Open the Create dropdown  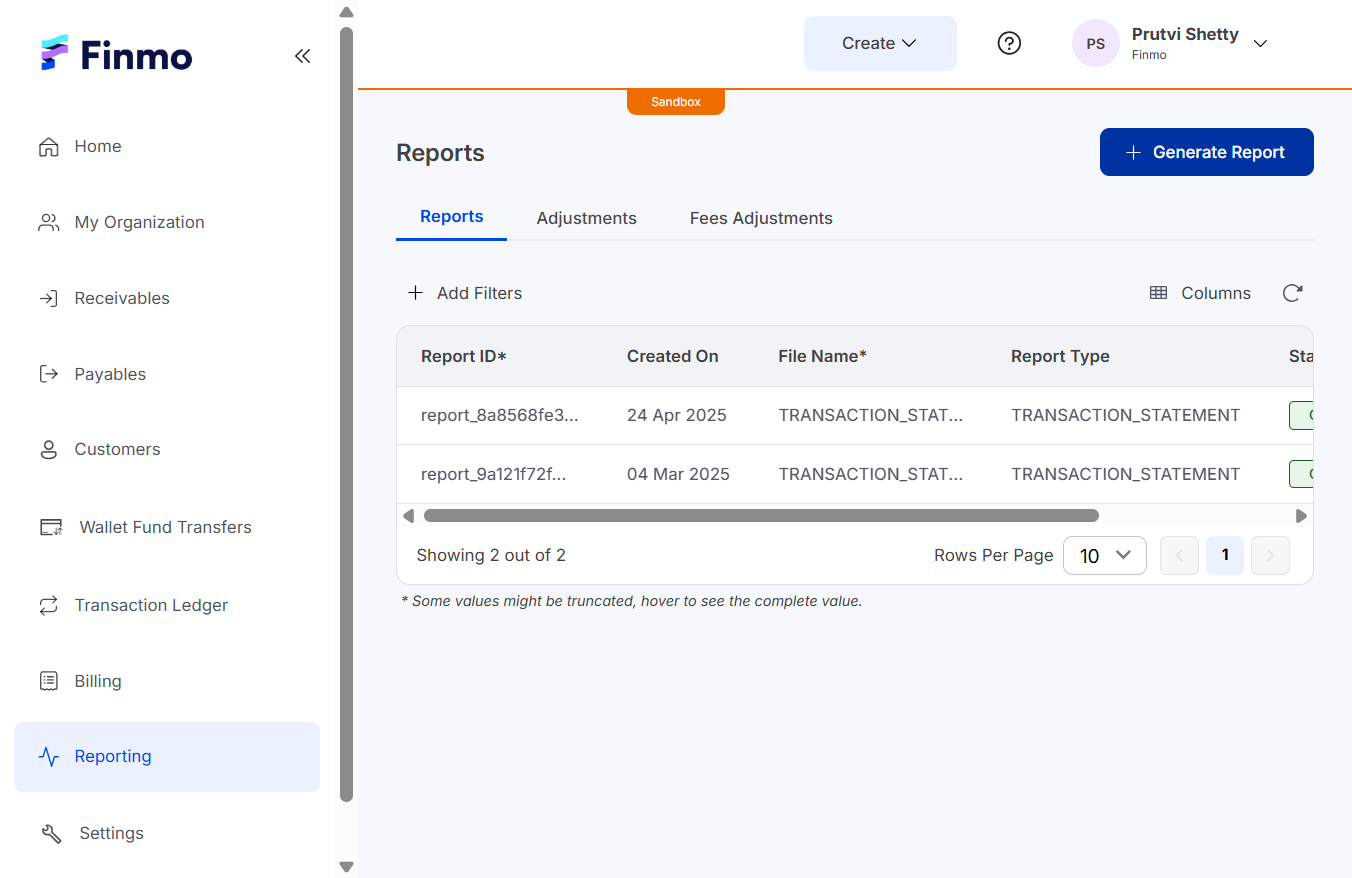pos(880,43)
